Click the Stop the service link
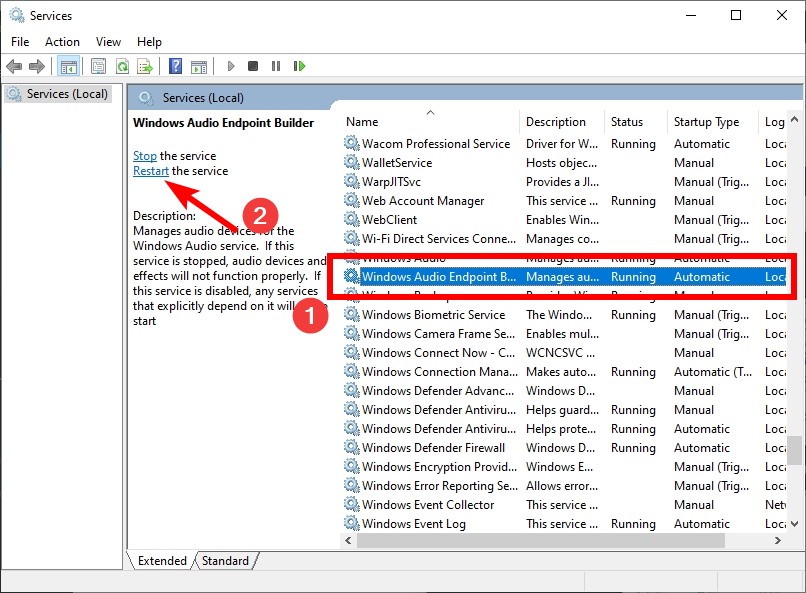 [x=145, y=156]
